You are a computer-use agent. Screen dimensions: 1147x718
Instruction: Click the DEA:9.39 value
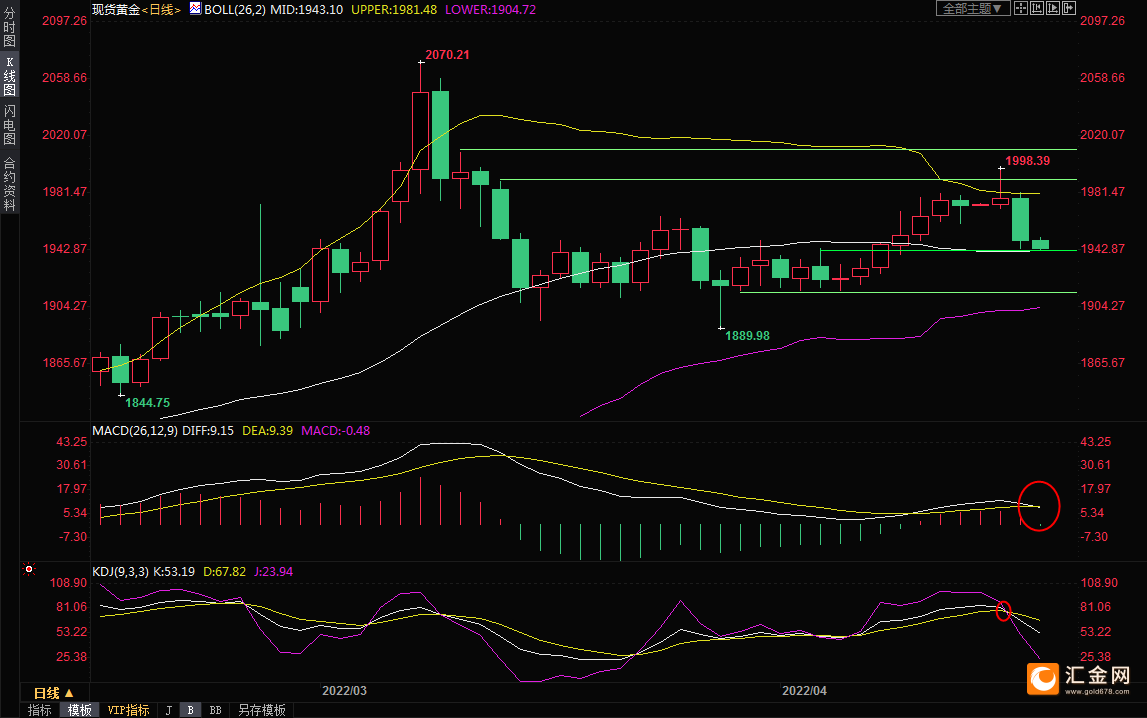267,431
